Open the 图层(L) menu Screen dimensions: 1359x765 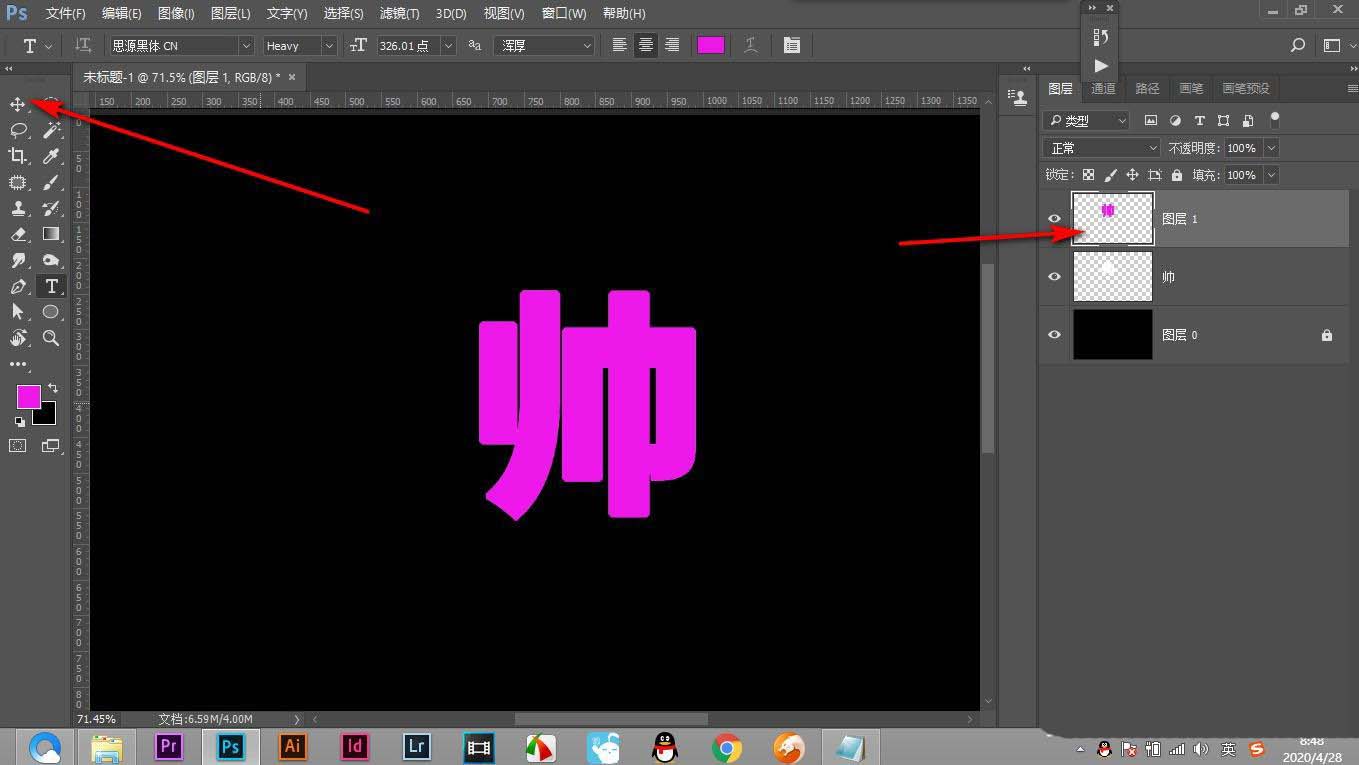tap(231, 14)
